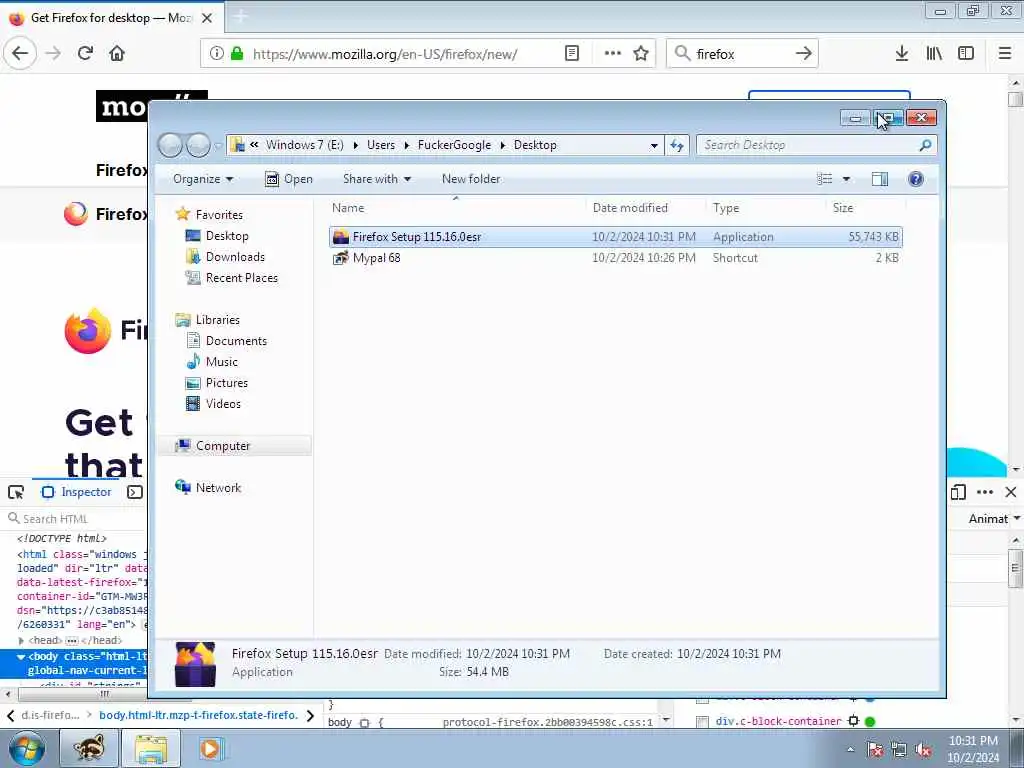Expand the arrow after Users in path
1024x768 pixels.
tap(407, 145)
